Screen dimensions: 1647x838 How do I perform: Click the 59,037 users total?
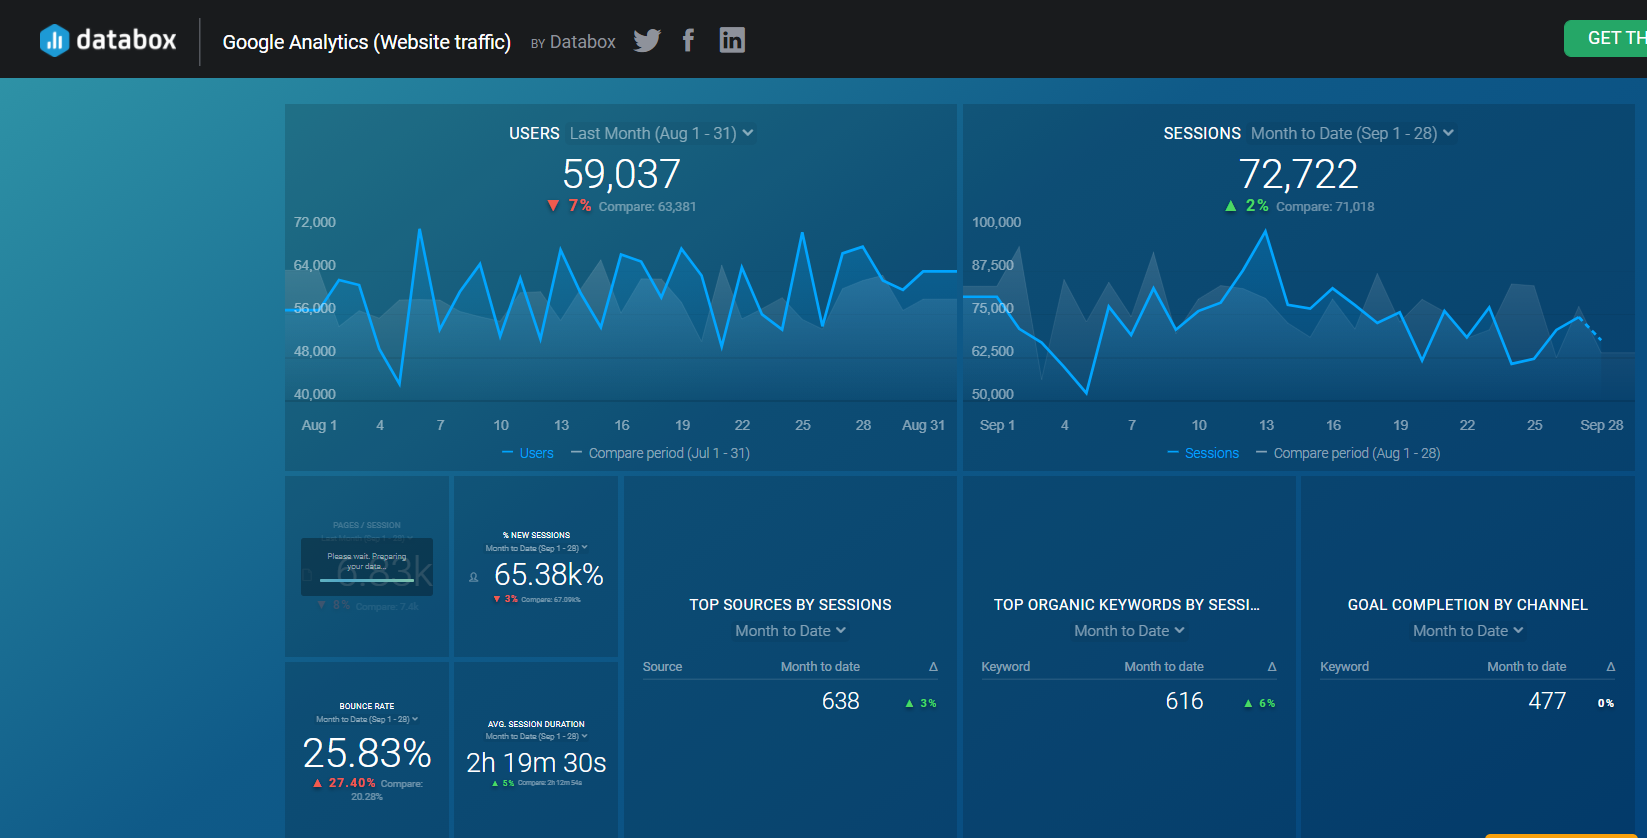(621, 174)
